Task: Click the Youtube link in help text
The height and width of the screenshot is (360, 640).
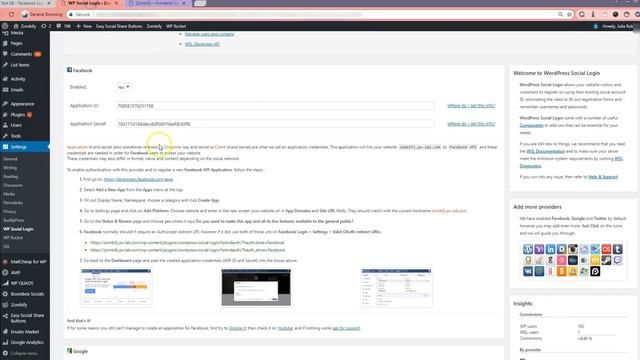Action: coord(285,328)
